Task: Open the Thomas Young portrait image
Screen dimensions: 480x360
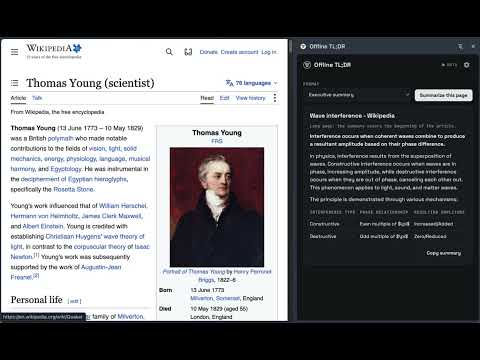Action: 217,207
